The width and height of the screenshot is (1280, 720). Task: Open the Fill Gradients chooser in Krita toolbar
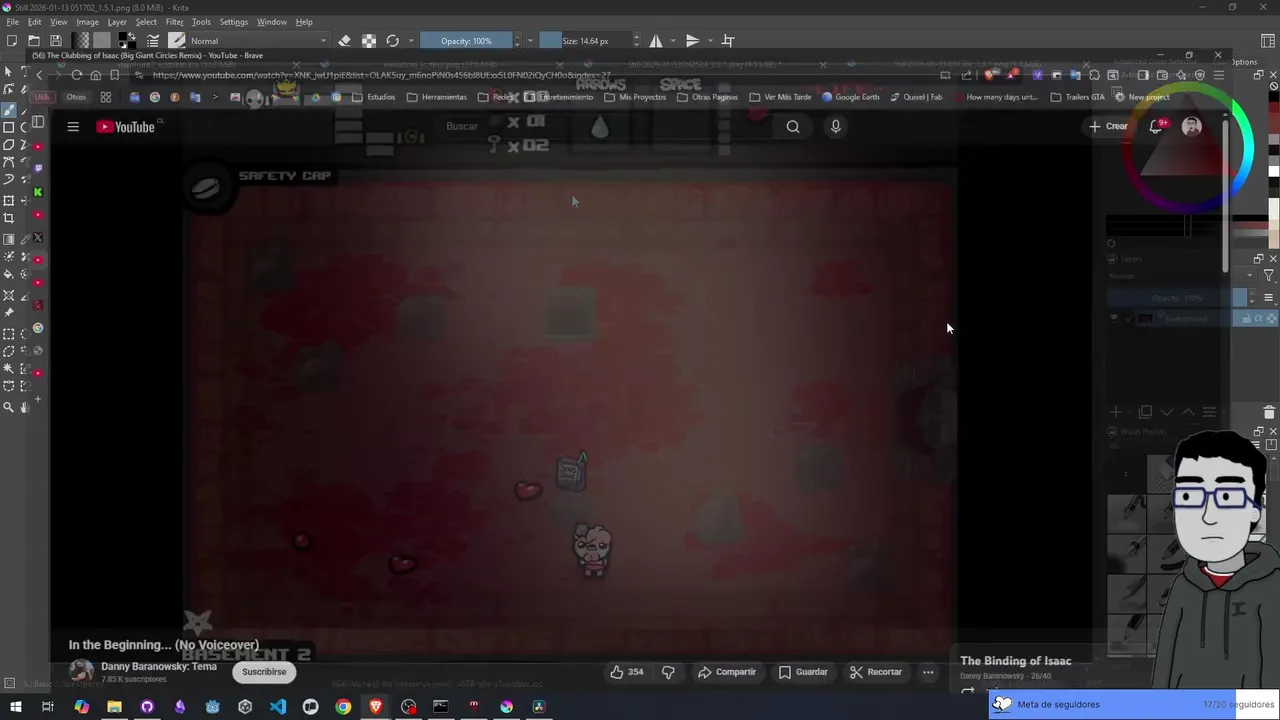(x=81, y=41)
